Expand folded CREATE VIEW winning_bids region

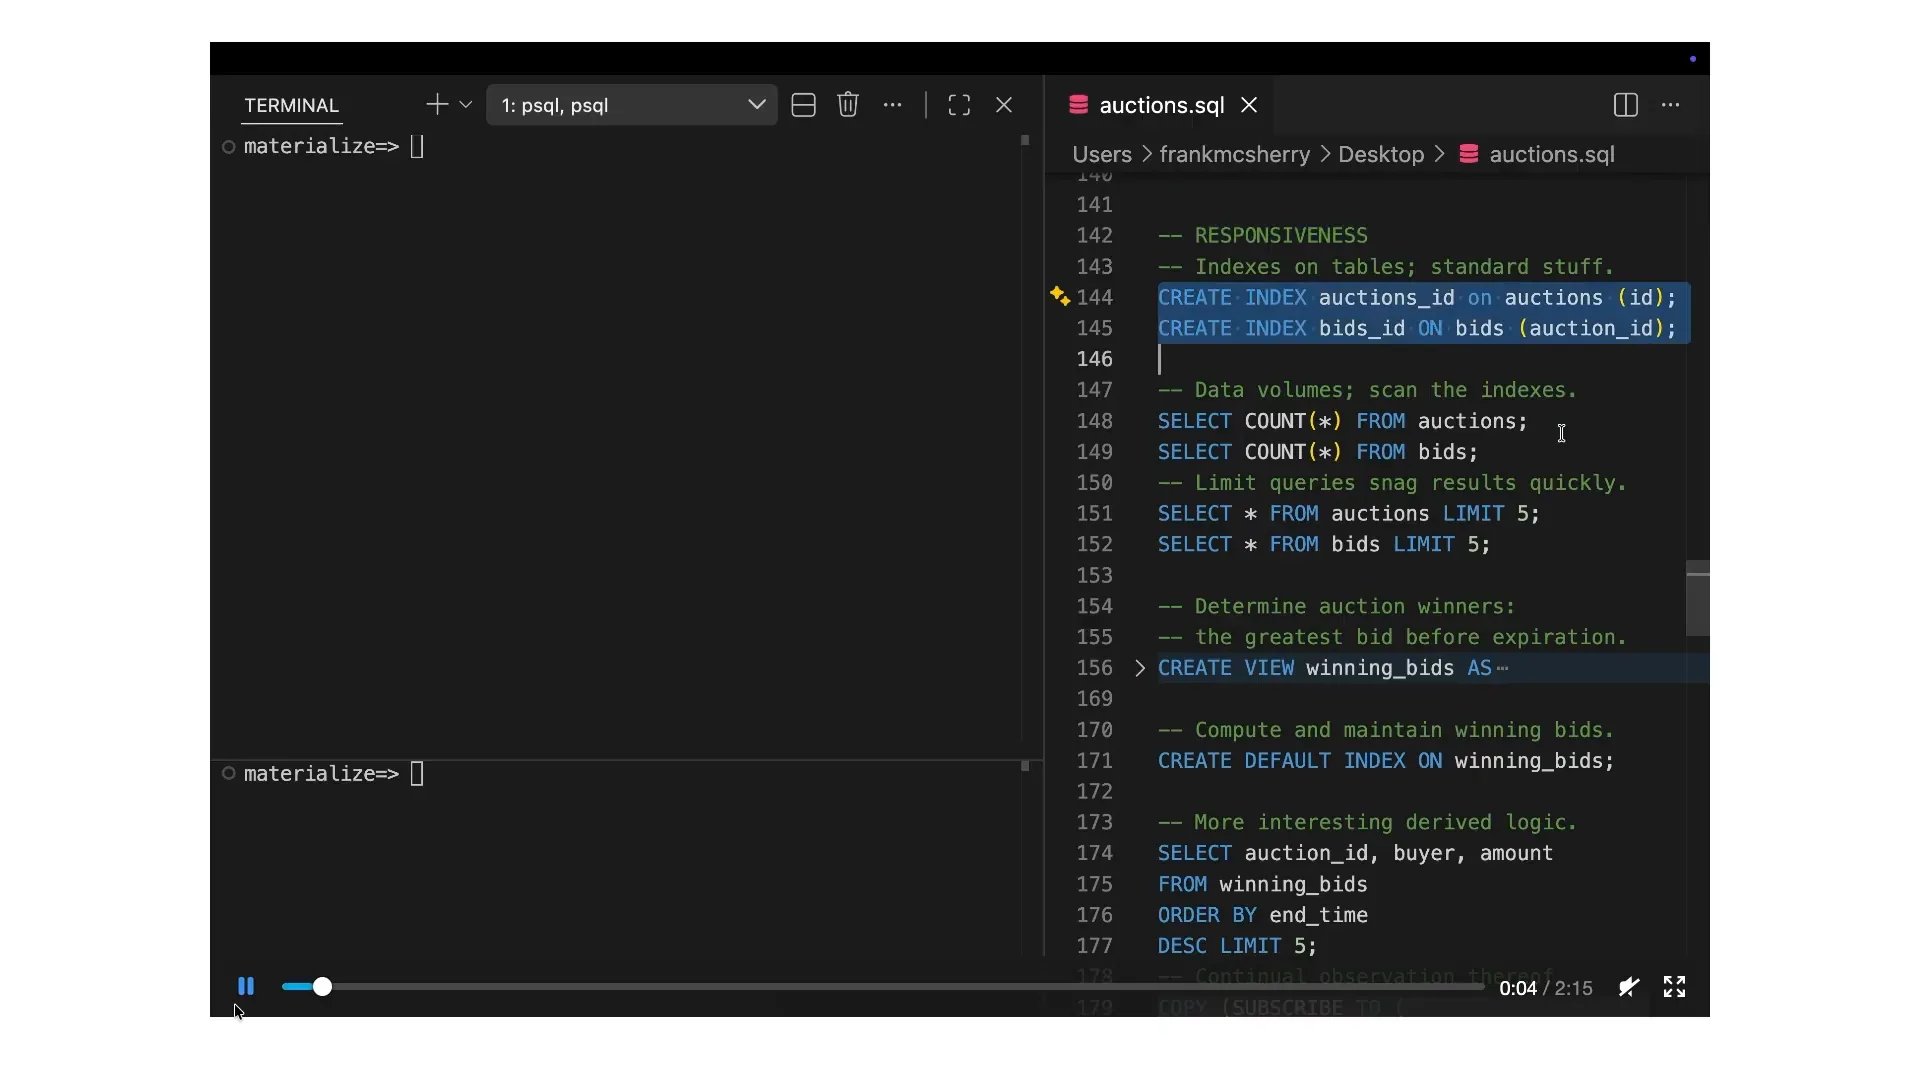point(1140,668)
